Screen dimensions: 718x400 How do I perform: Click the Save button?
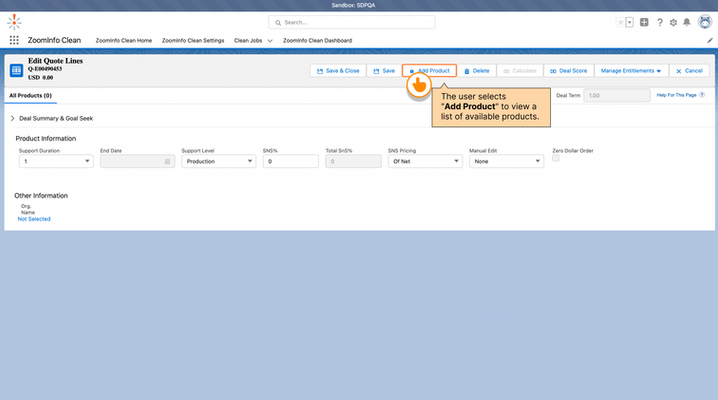384,71
